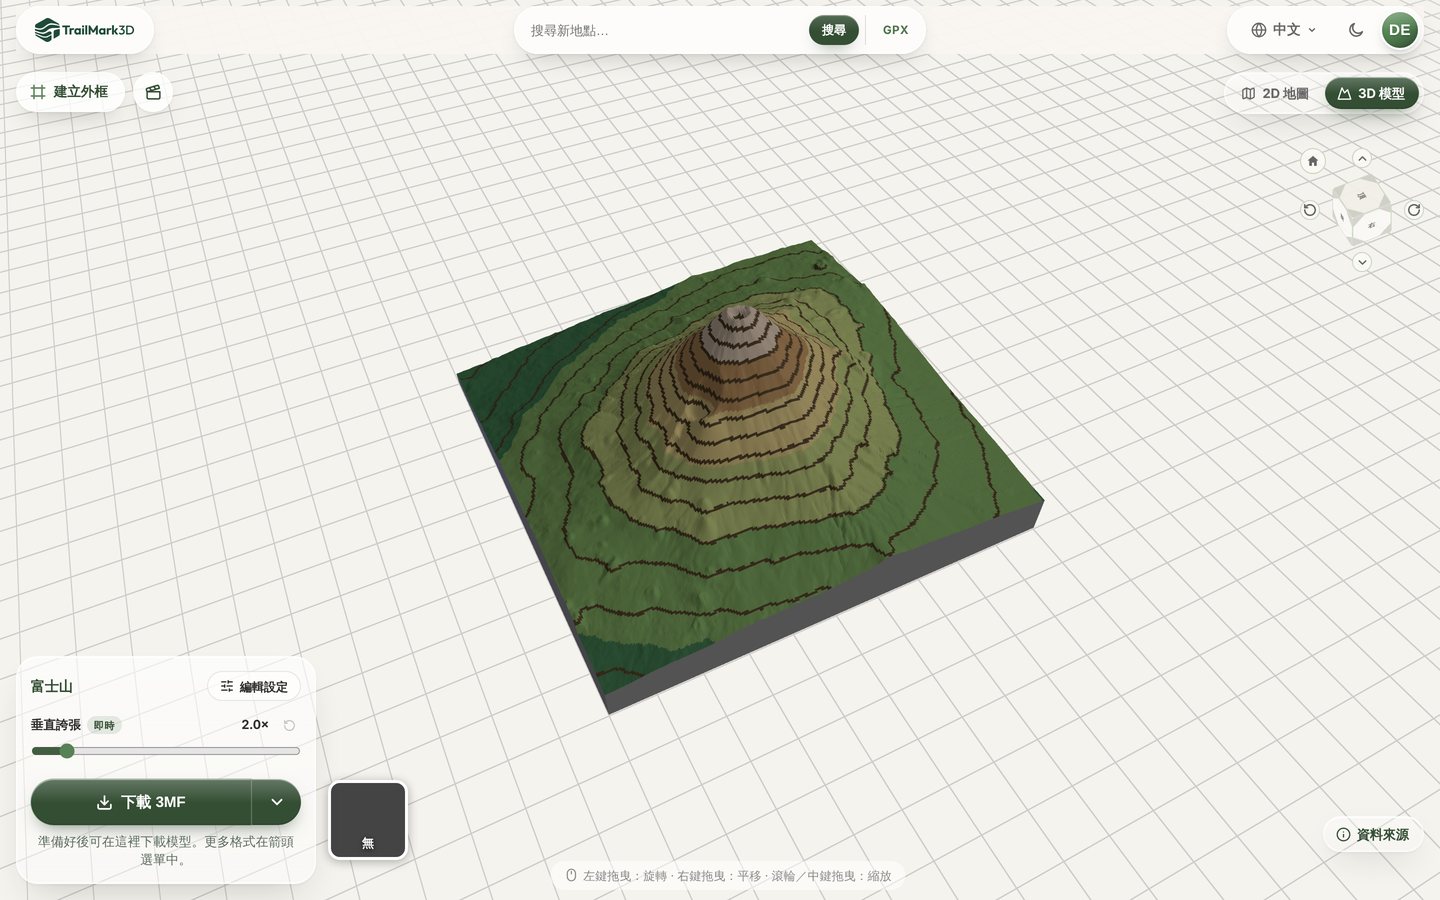
Task: Focus the 搜尋新地點 search field
Action: pyautogui.click(x=665, y=30)
